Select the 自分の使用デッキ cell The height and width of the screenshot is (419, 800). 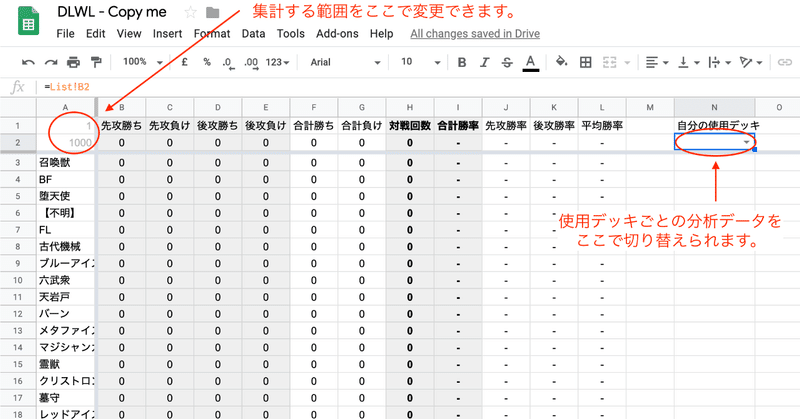click(x=714, y=126)
